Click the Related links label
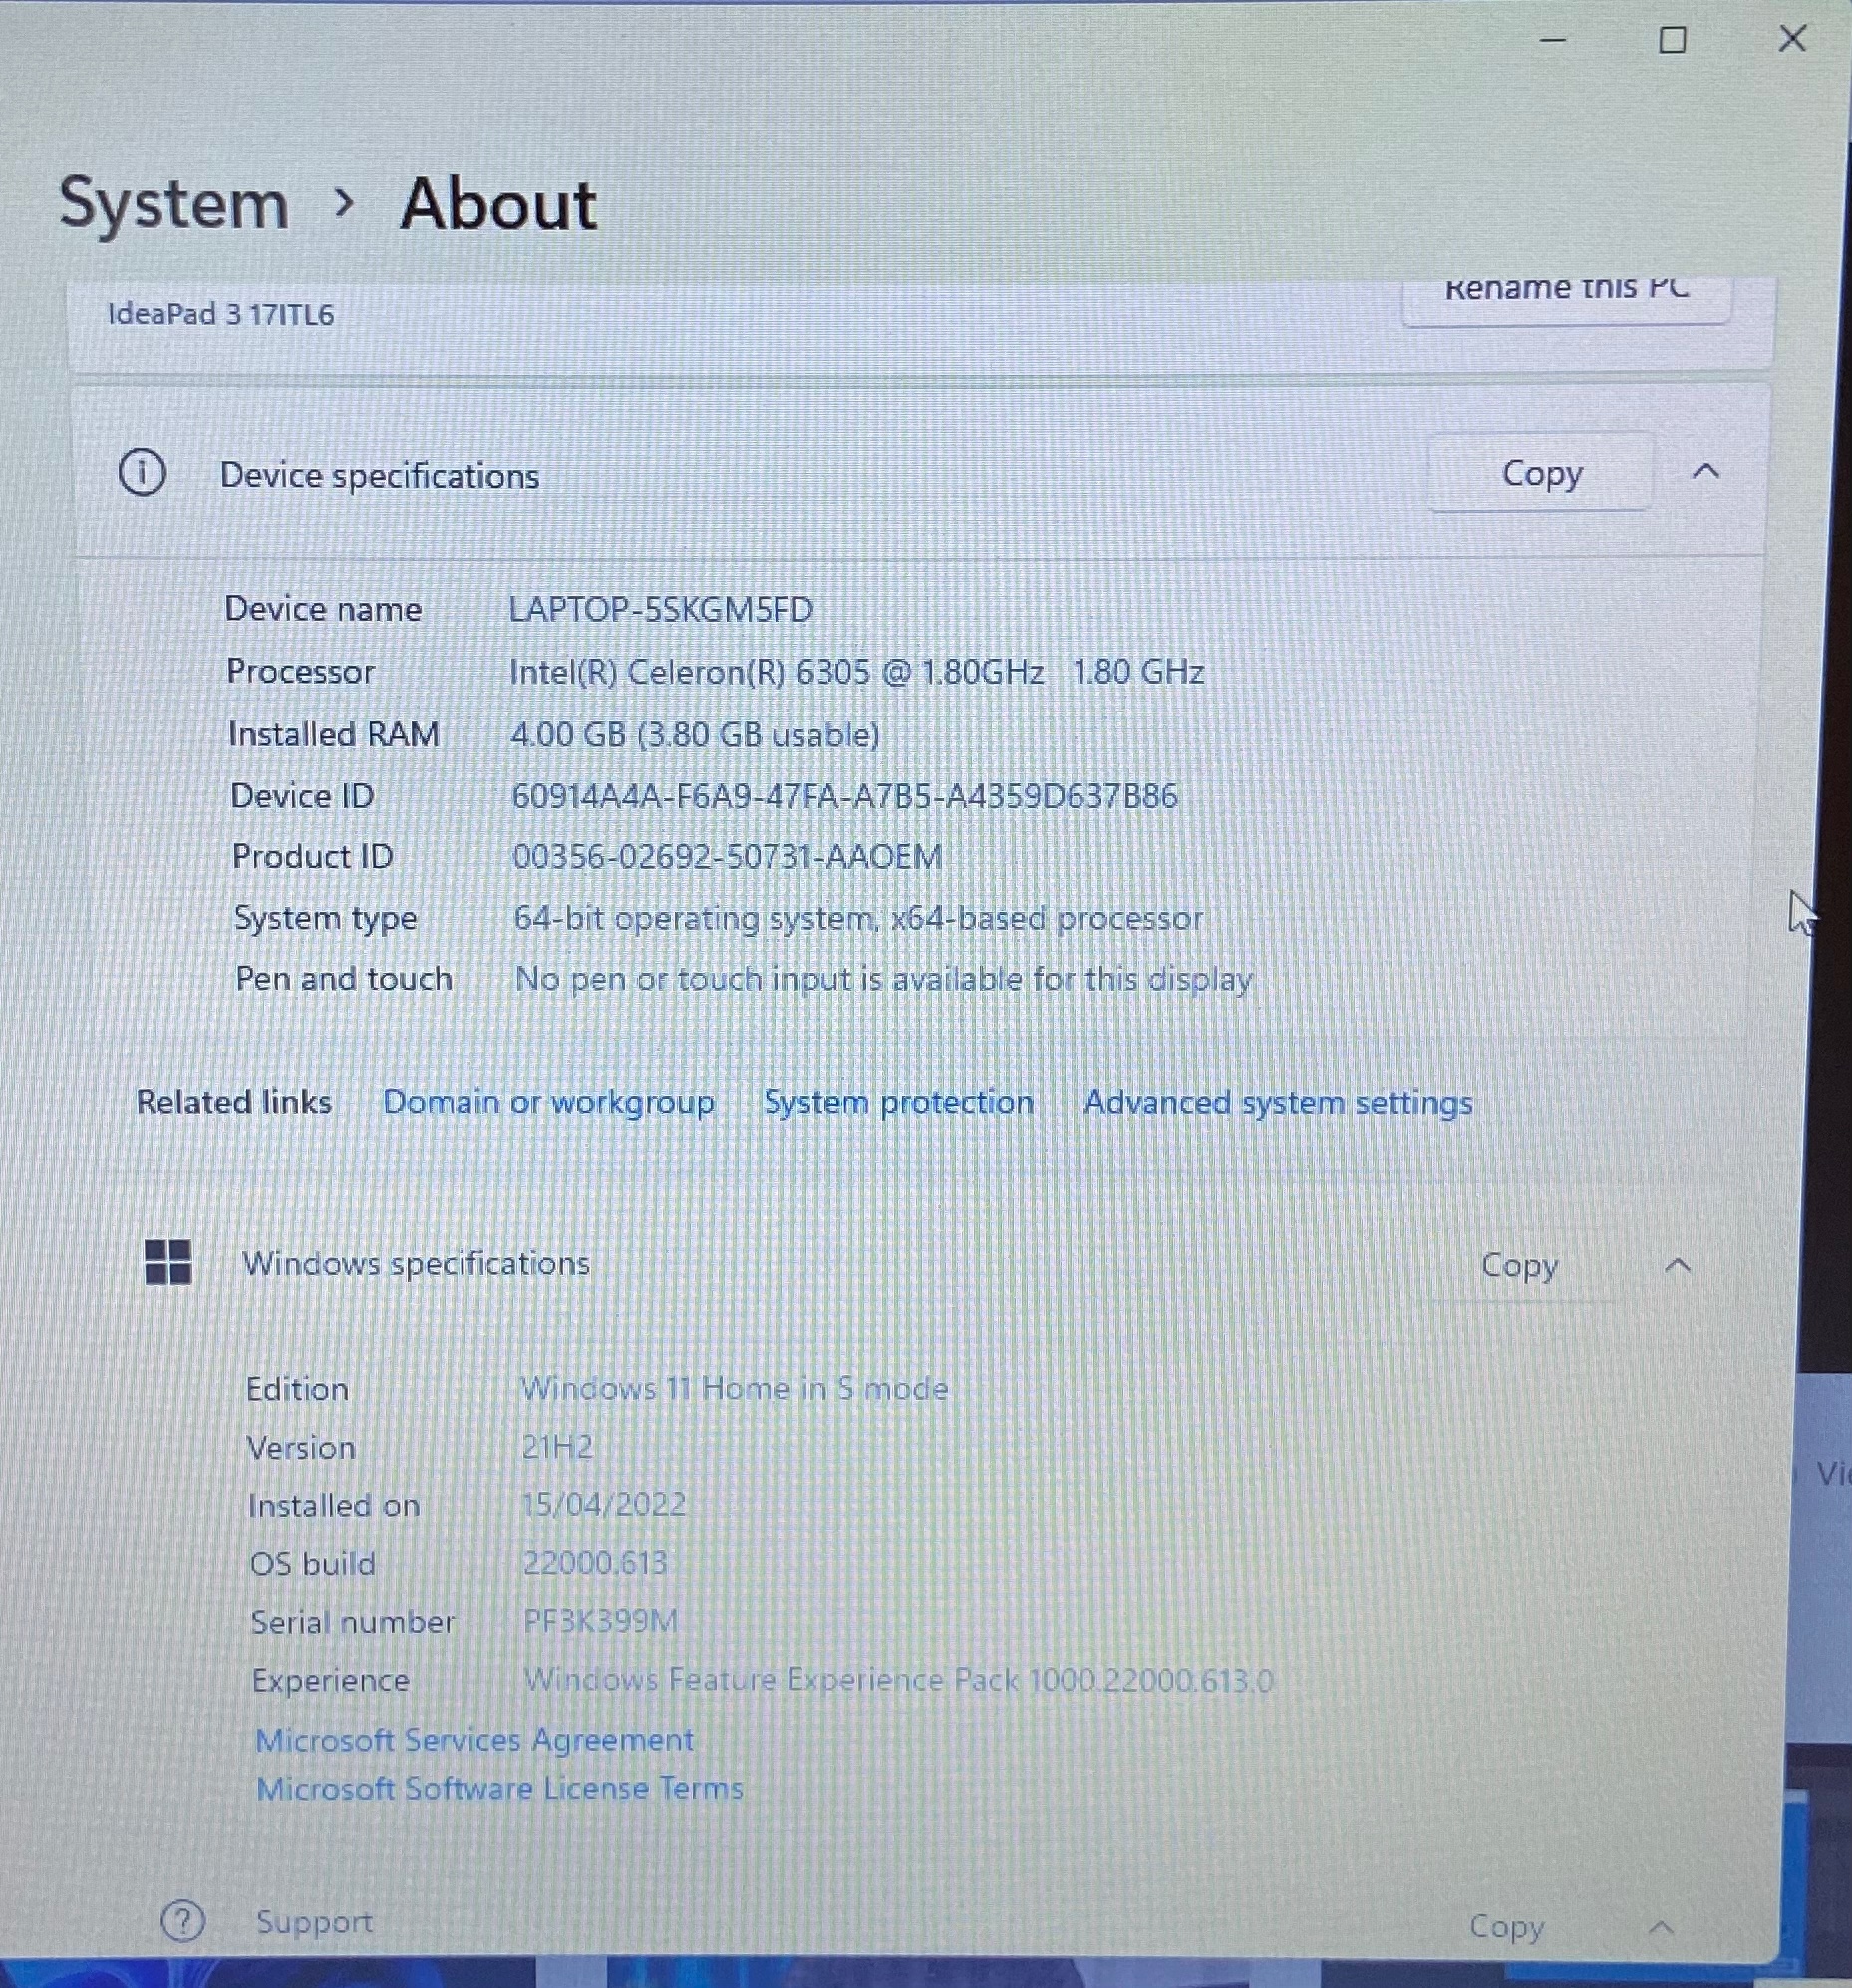The width and height of the screenshot is (1852, 1988). (x=233, y=1101)
